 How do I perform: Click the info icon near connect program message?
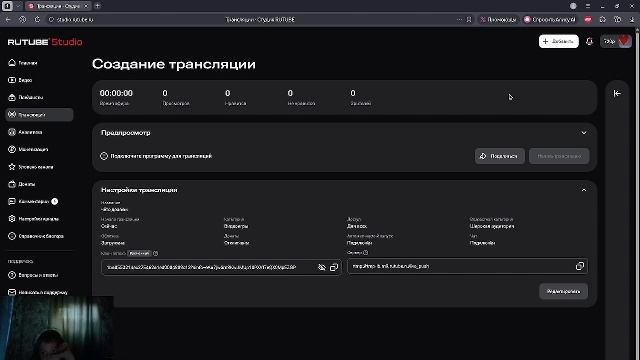[104, 156]
